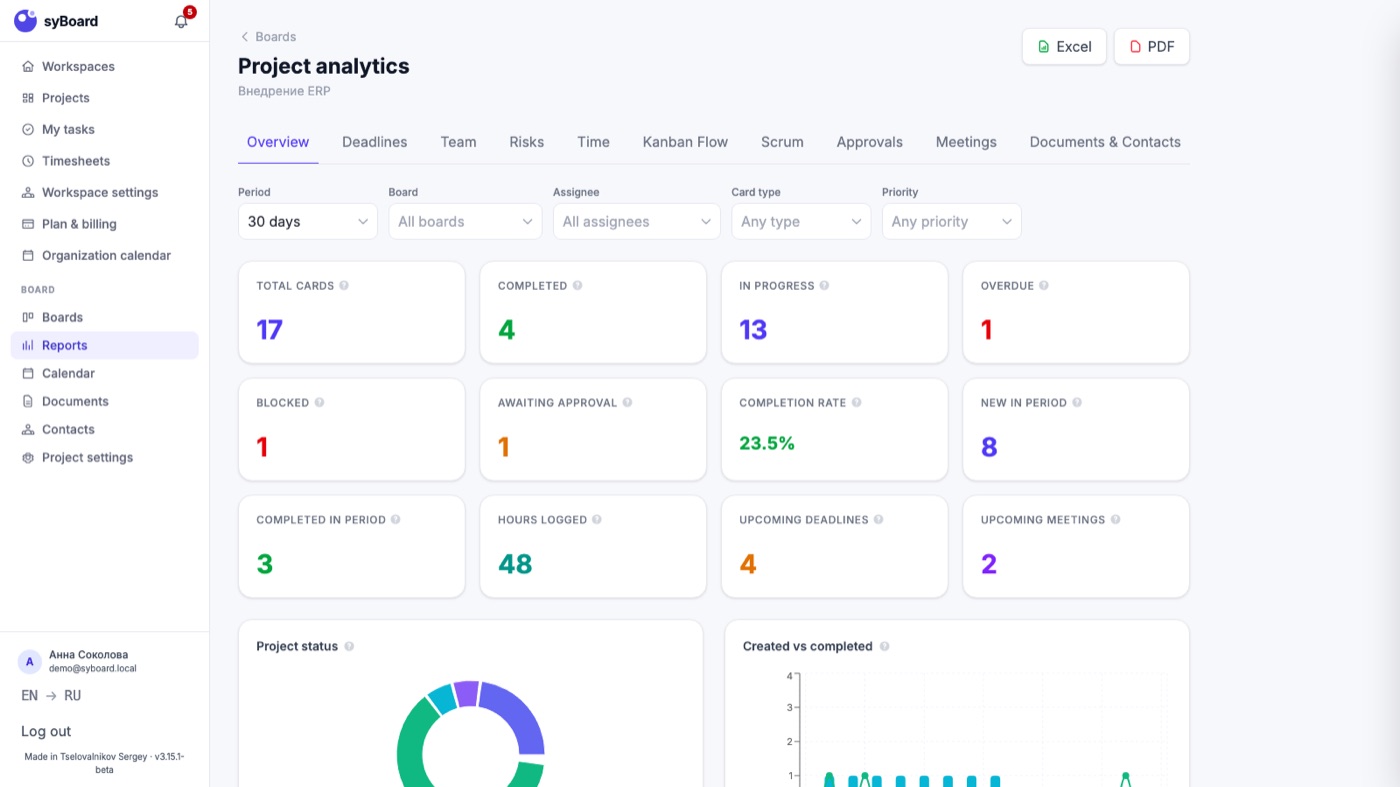Click the help icon beside In Progress
Image resolution: width=1400 pixels, height=787 pixels.
click(824, 286)
